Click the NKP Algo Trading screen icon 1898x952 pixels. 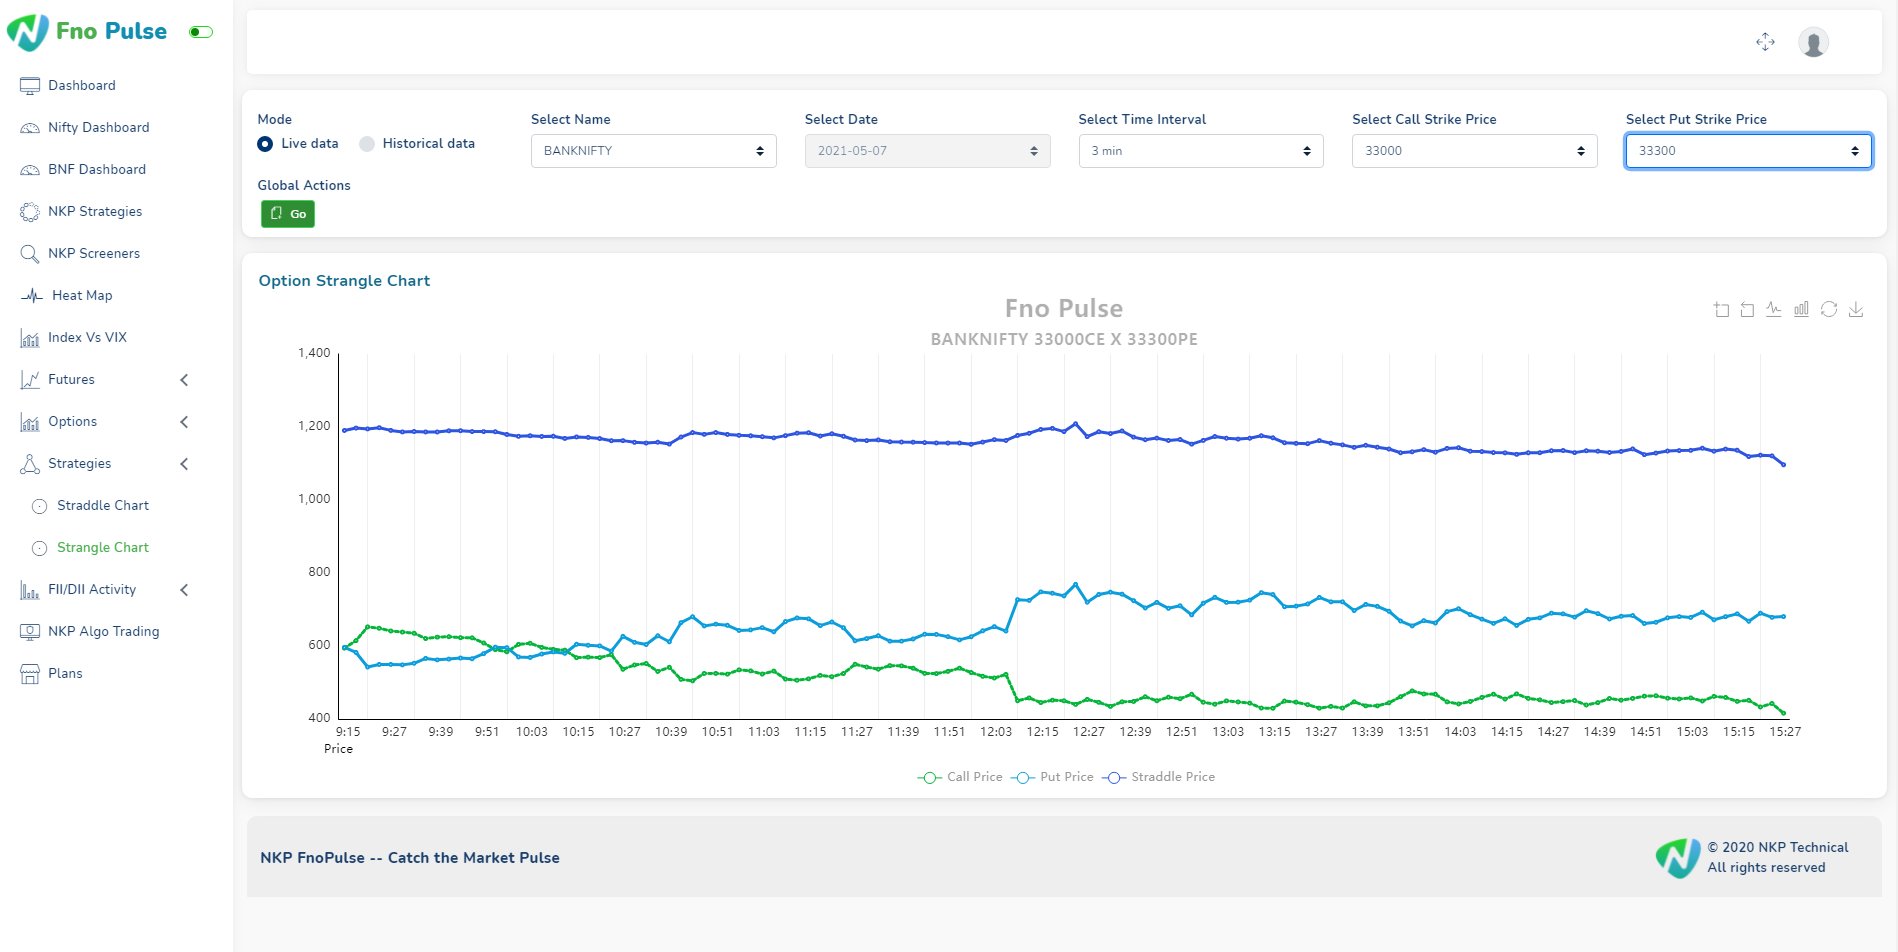click(30, 632)
